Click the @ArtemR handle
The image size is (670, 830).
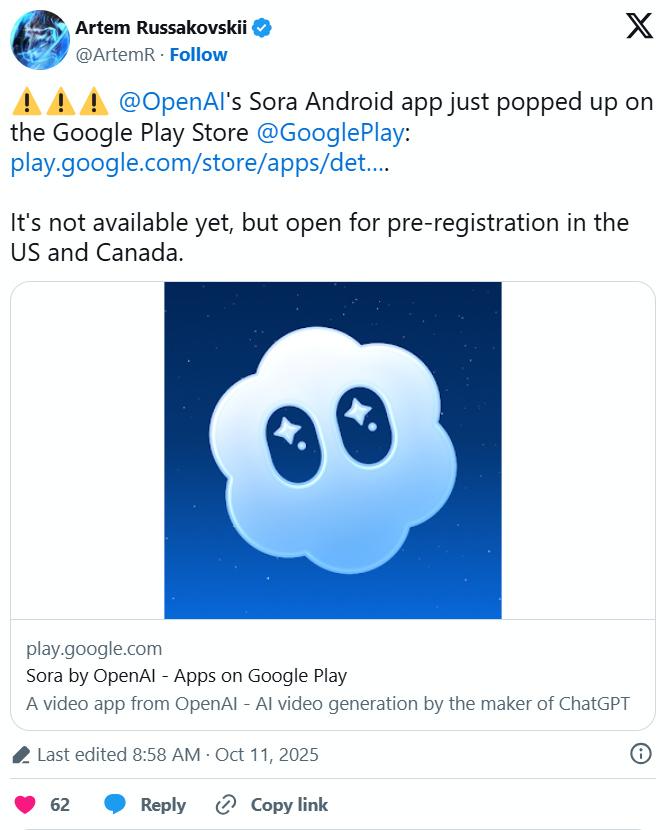(x=113, y=54)
